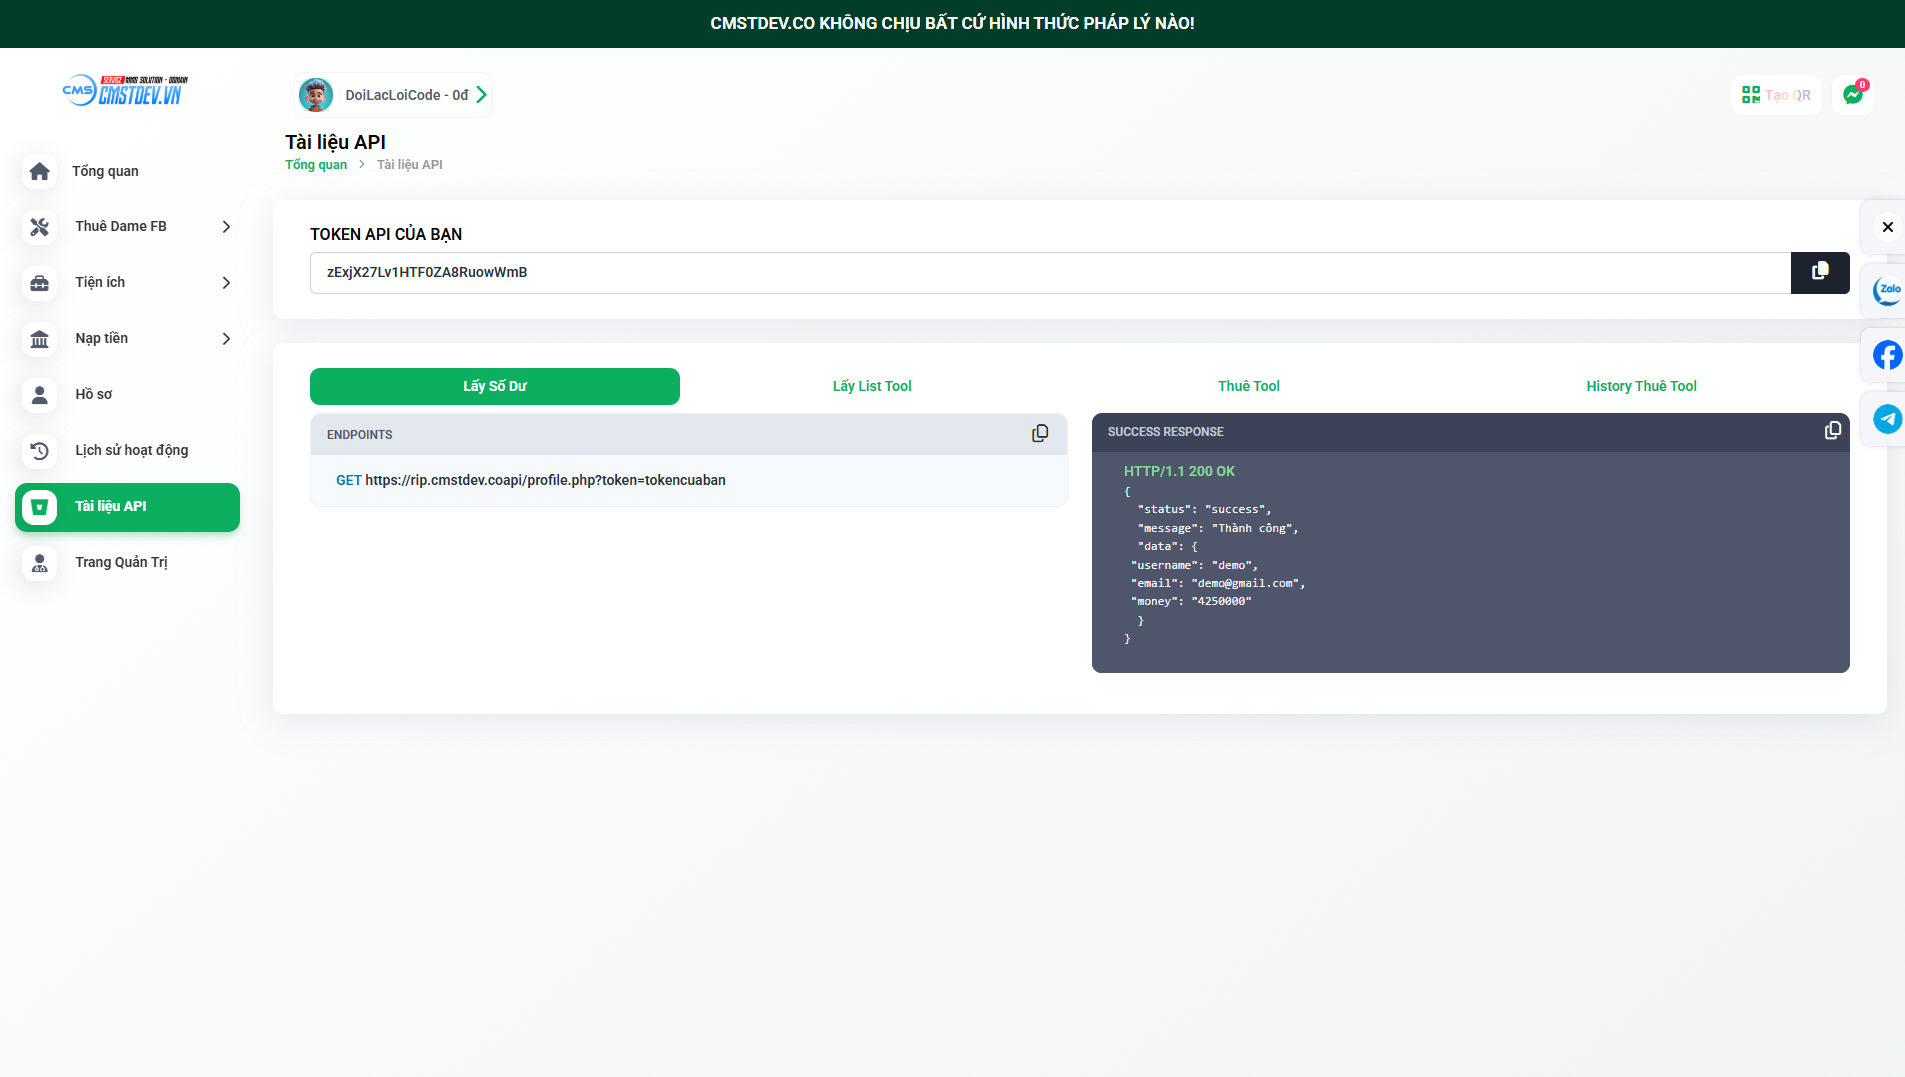Open the Zalo contact shortcut
Viewport: 1905px width, 1077px height.
point(1887,291)
